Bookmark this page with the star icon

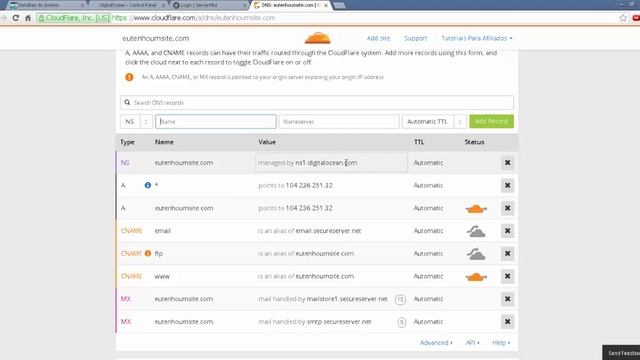point(623,18)
